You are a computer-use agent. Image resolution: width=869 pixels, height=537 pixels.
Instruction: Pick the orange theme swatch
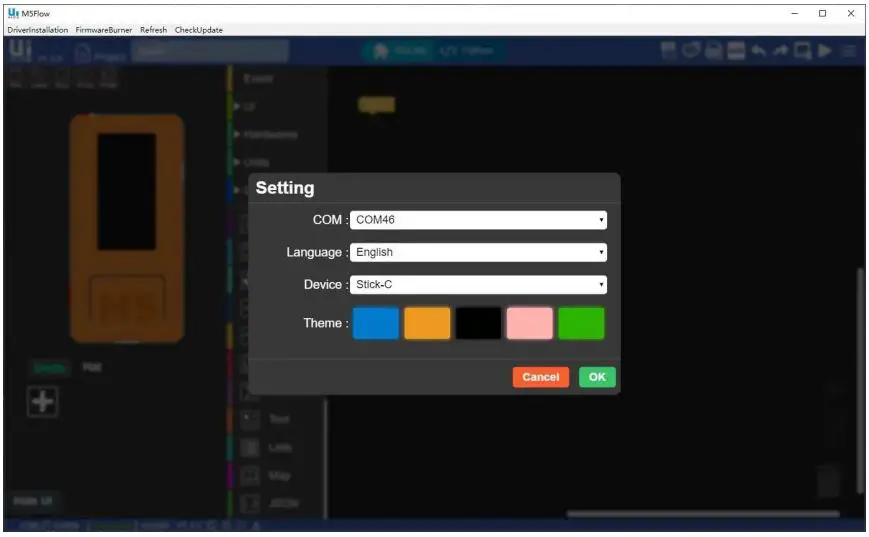427,323
